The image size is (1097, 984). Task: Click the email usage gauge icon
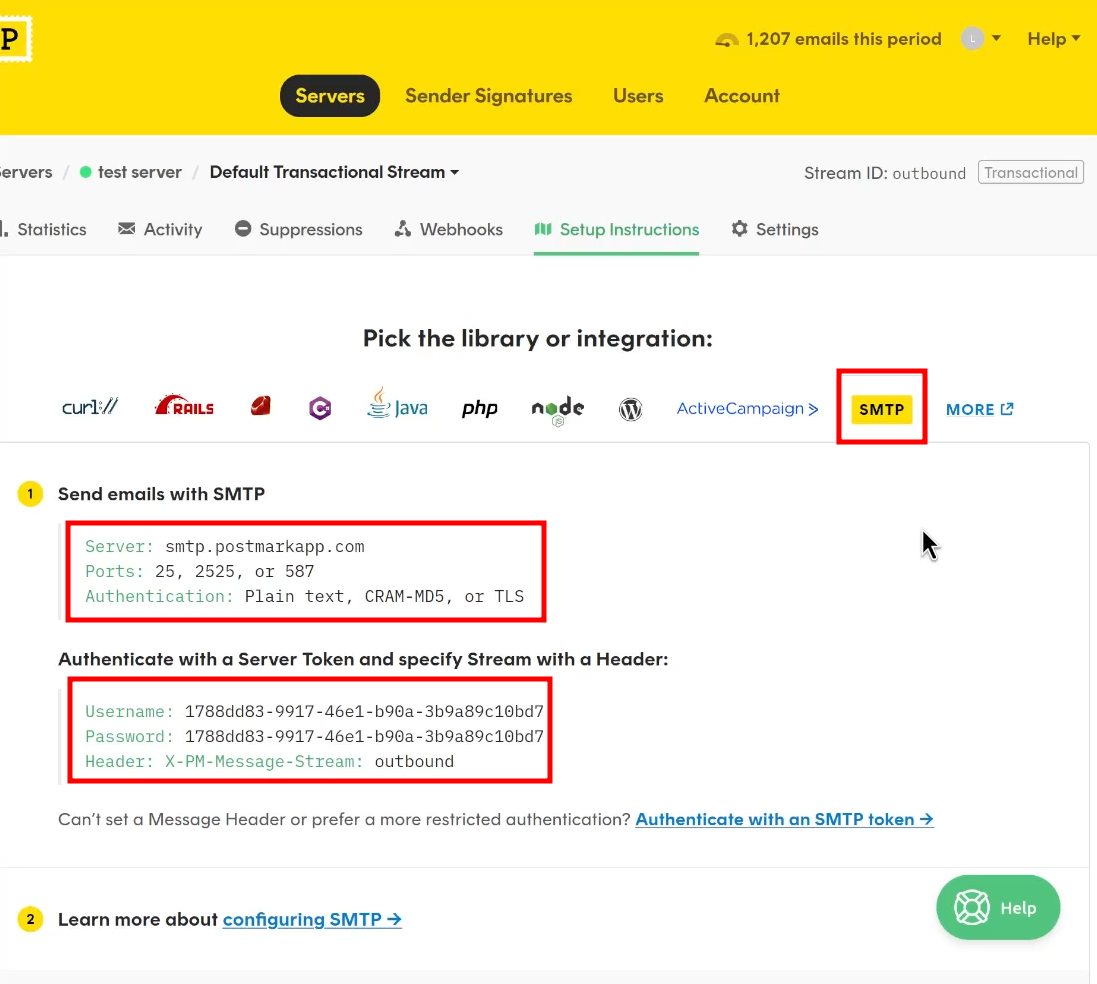[727, 40]
